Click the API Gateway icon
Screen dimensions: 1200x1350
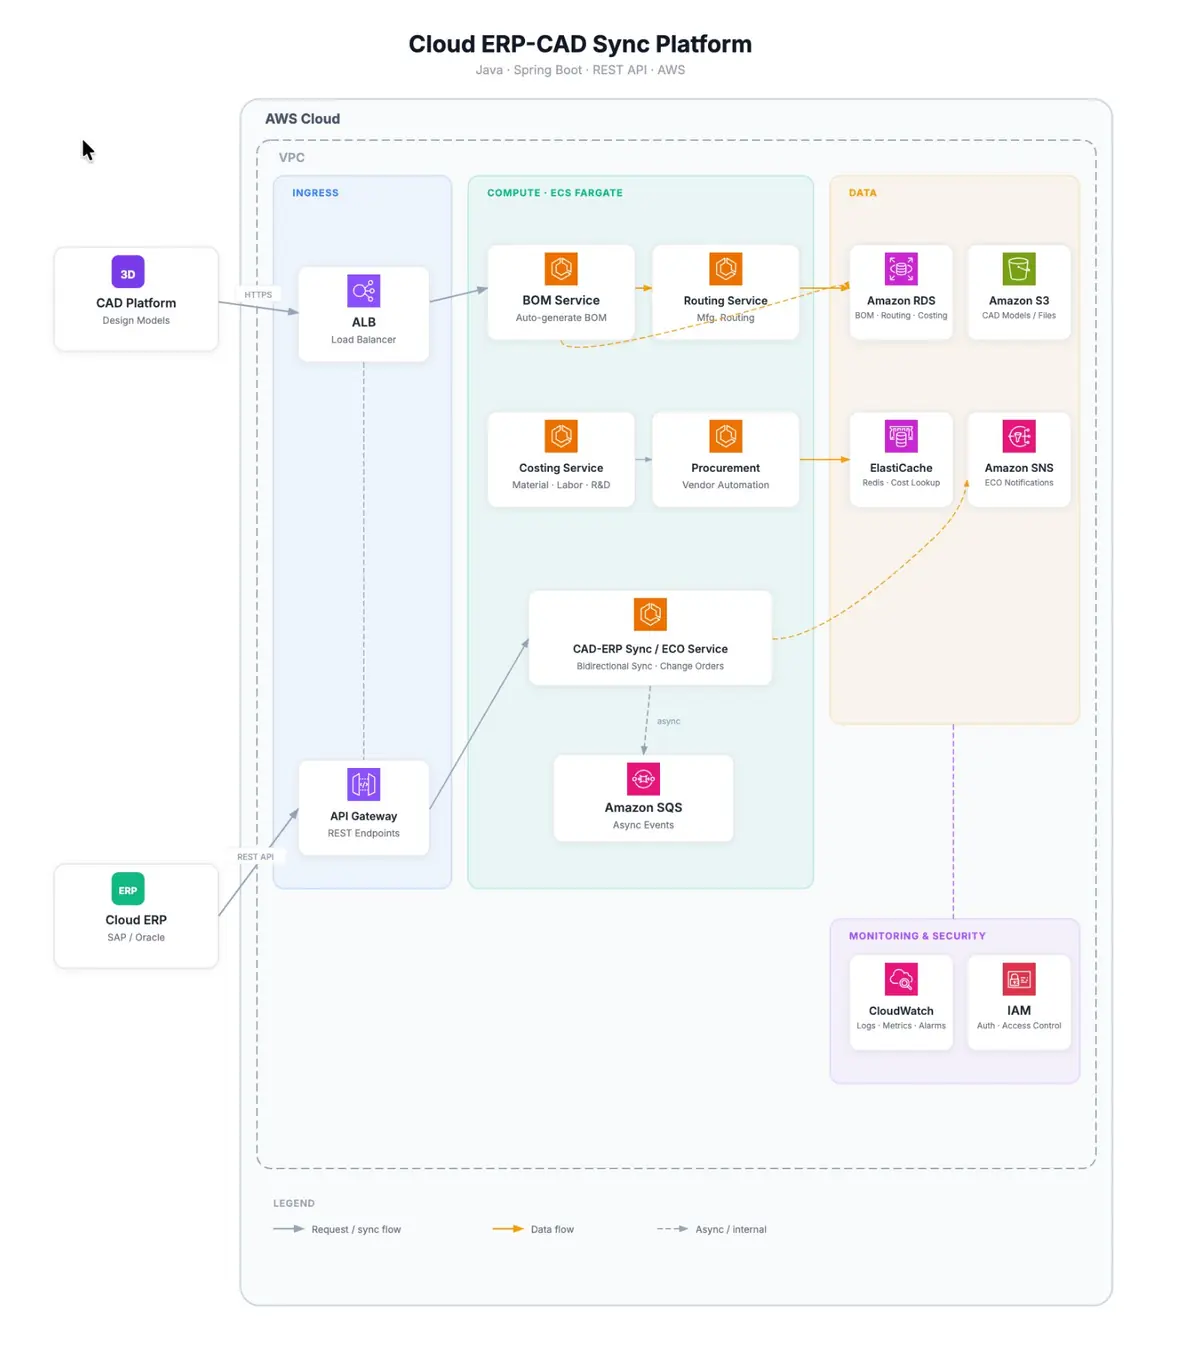coord(363,784)
